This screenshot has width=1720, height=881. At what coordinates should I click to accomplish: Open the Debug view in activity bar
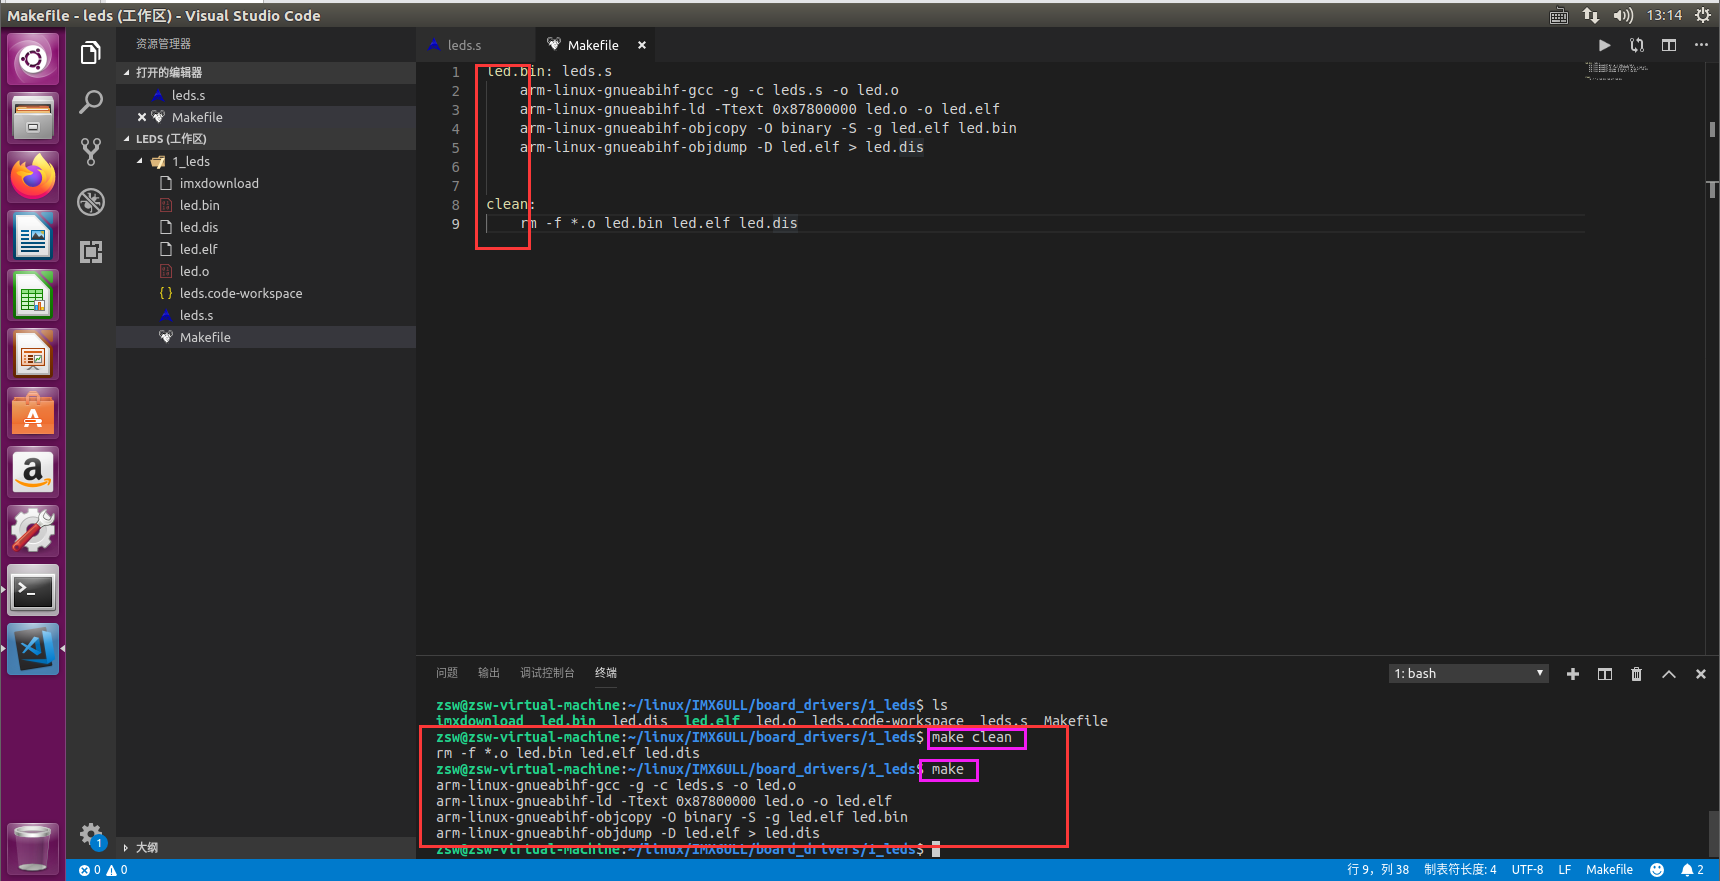[x=91, y=202]
